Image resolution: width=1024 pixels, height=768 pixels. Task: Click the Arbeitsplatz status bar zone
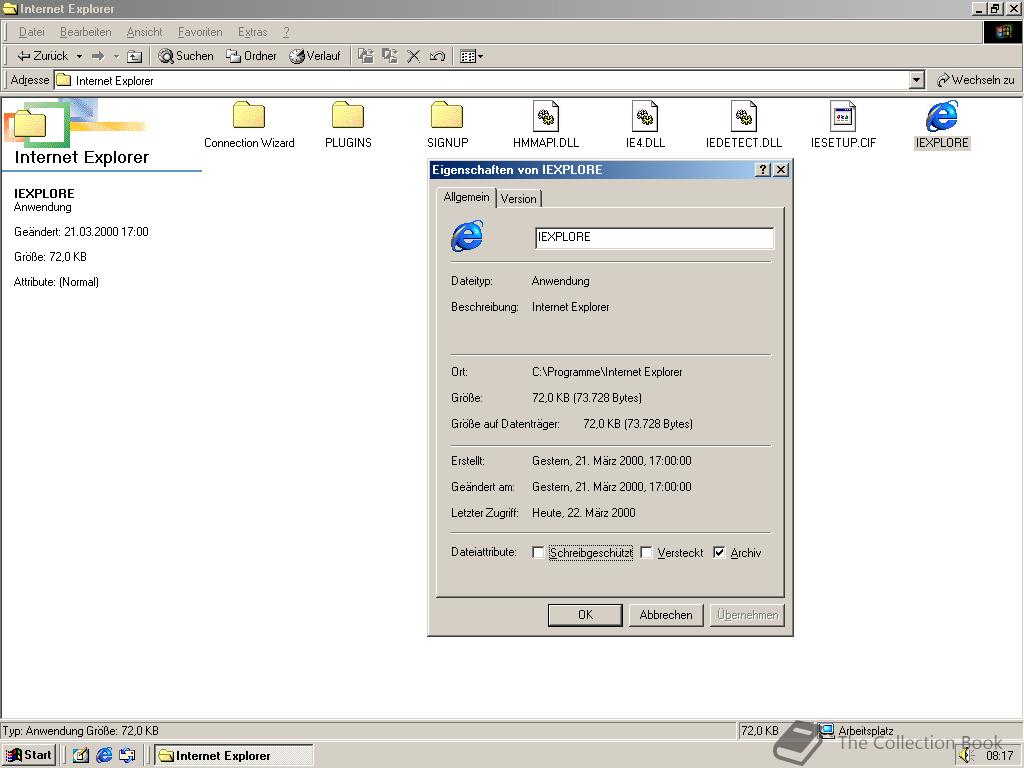click(x=919, y=731)
